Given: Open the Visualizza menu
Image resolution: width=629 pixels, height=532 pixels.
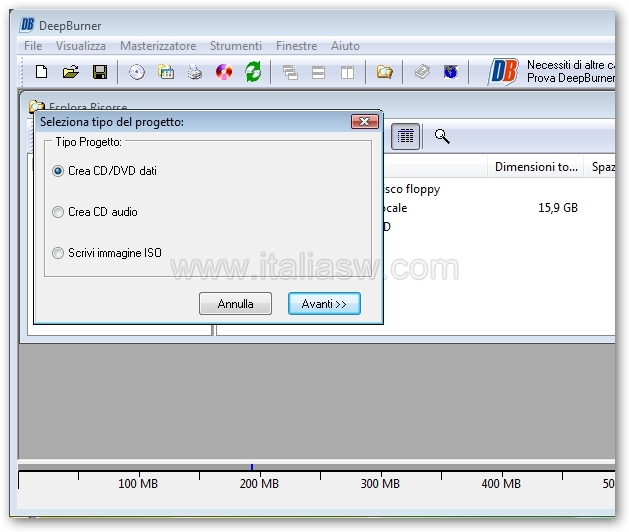Looking at the screenshot, I should 81,46.
